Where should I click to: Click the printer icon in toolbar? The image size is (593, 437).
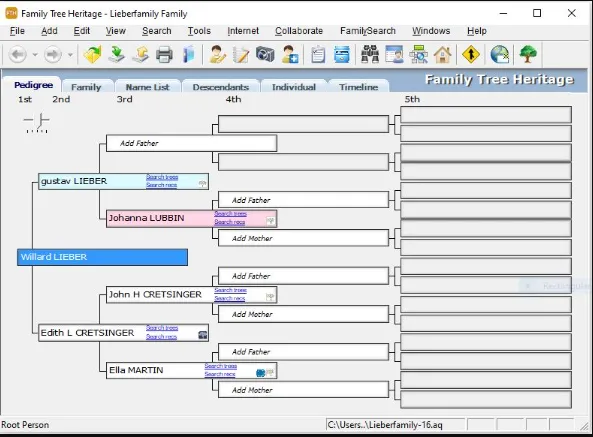point(164,54)
